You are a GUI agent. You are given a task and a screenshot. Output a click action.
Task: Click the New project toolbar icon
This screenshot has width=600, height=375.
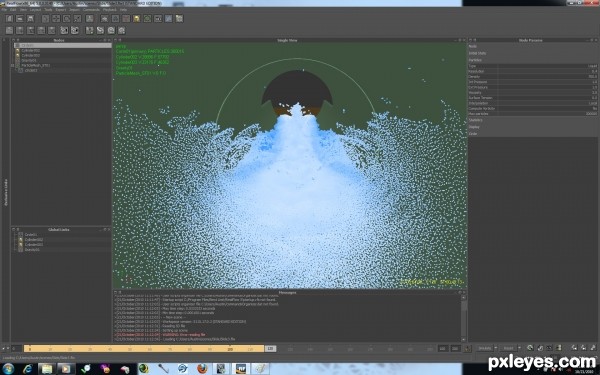[9, 18]
